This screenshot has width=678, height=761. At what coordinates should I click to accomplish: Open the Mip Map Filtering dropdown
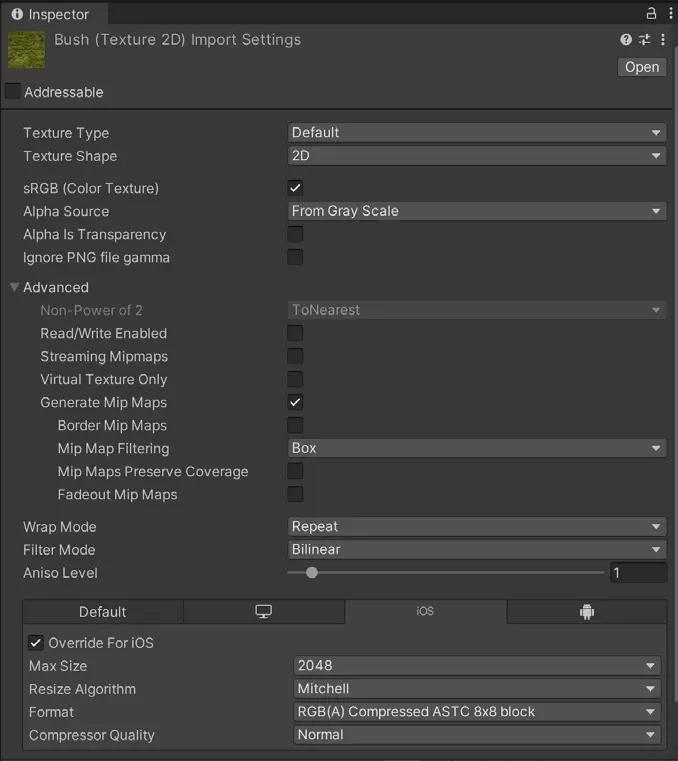point(477,448)
